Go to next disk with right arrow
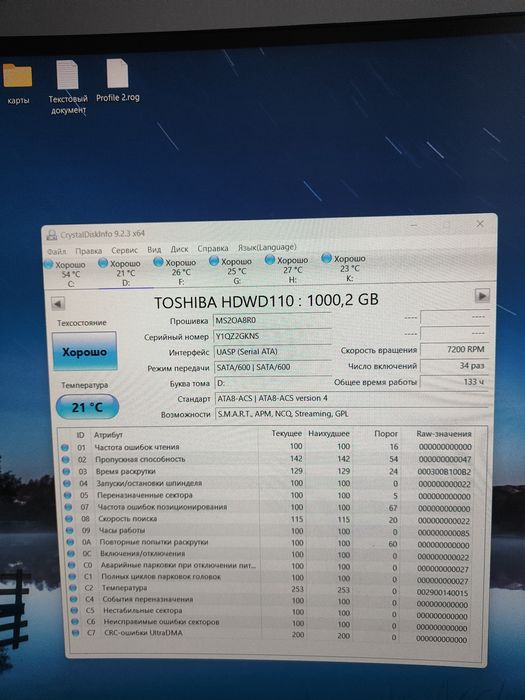 (482, 296)
